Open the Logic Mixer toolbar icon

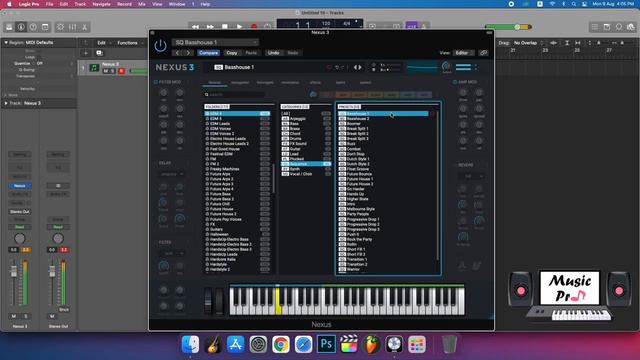click(x=73, y=27)
